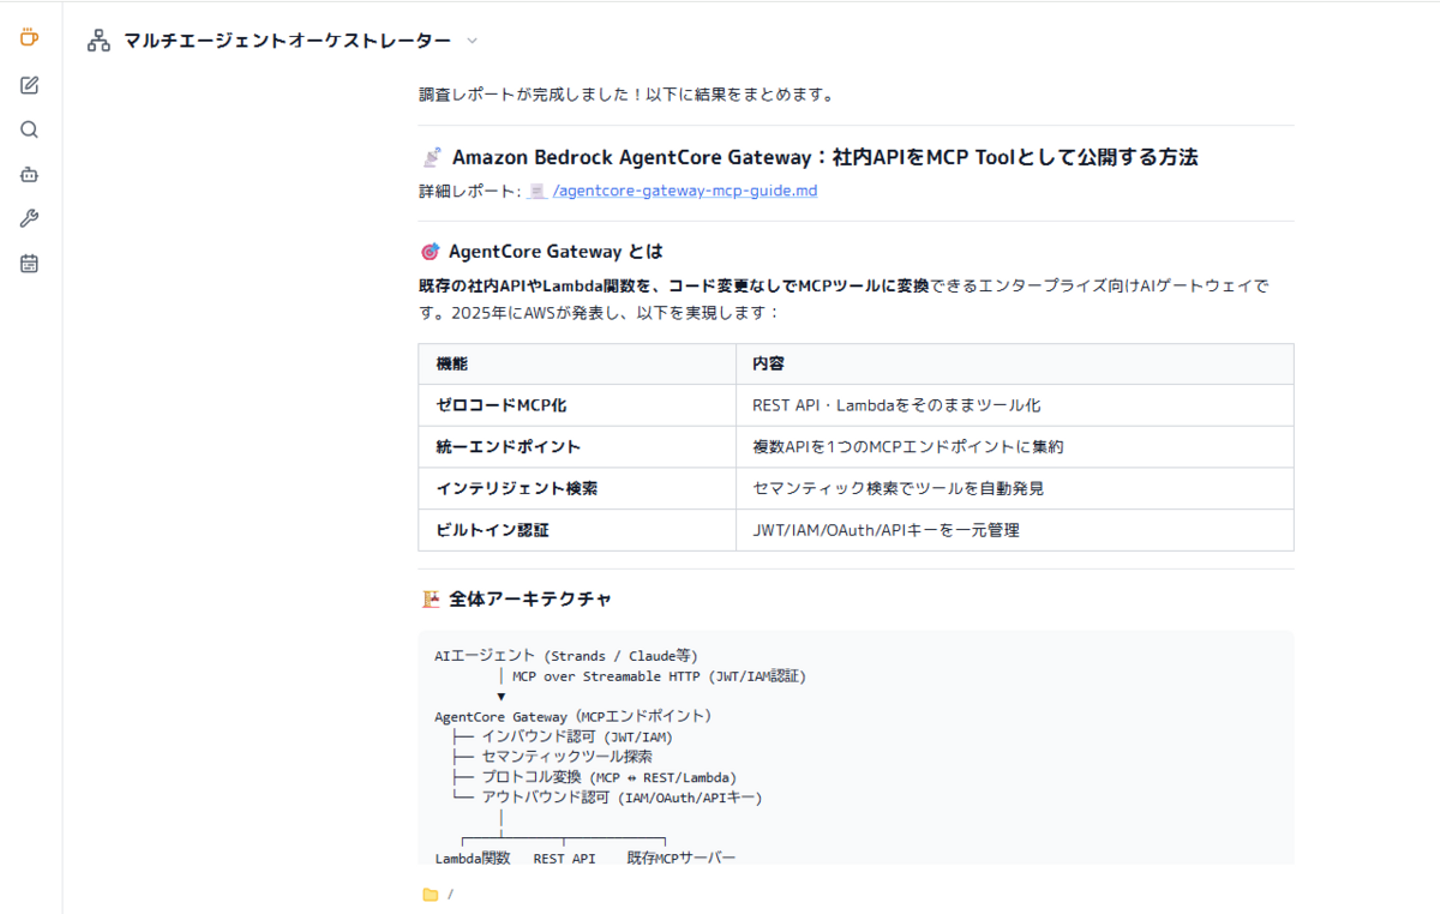Click the マルチエージェントオーケストレーター title
The image size is (1440, 914).
287,41
